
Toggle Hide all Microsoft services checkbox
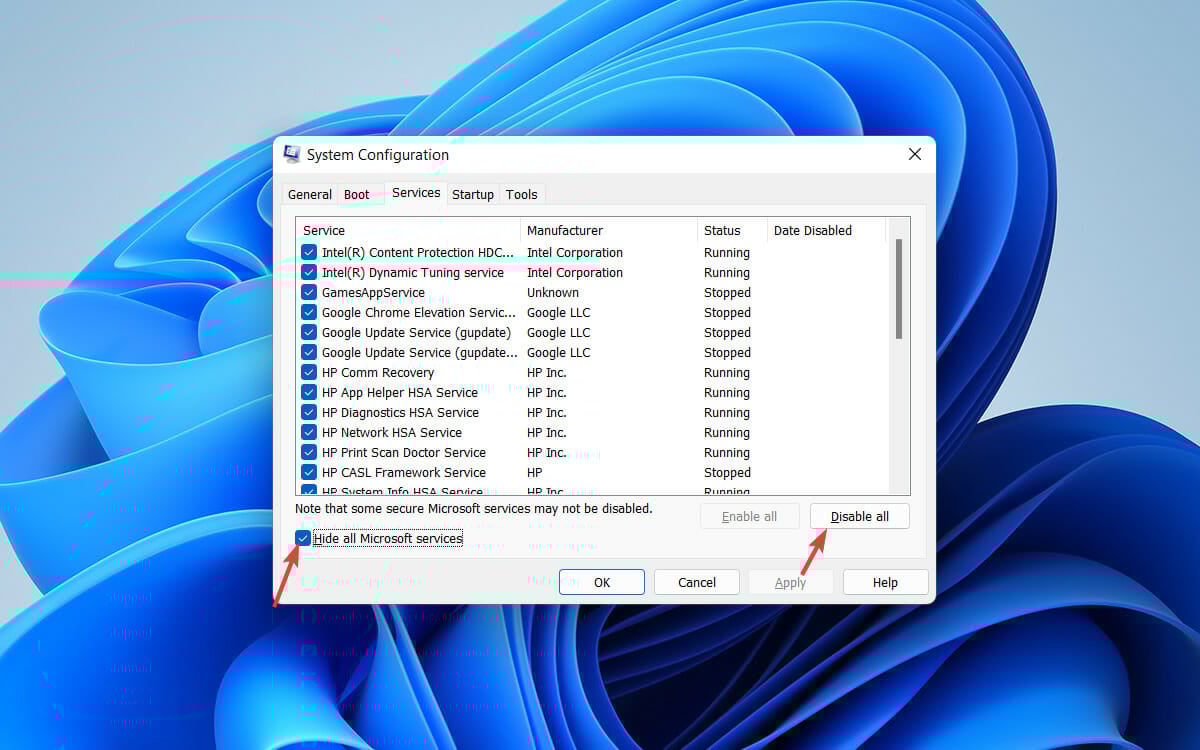click(303, 538)
